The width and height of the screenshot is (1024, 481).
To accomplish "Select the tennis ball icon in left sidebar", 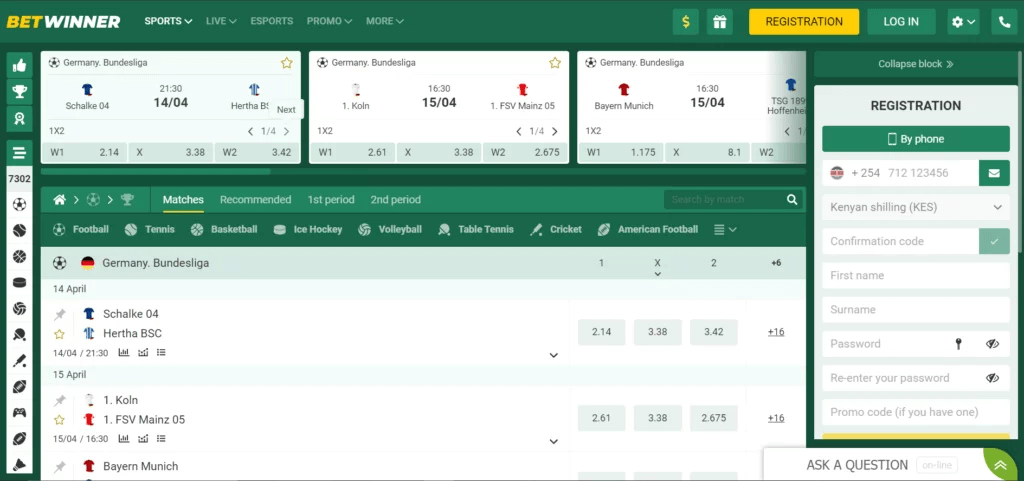I will pos(20,230).
